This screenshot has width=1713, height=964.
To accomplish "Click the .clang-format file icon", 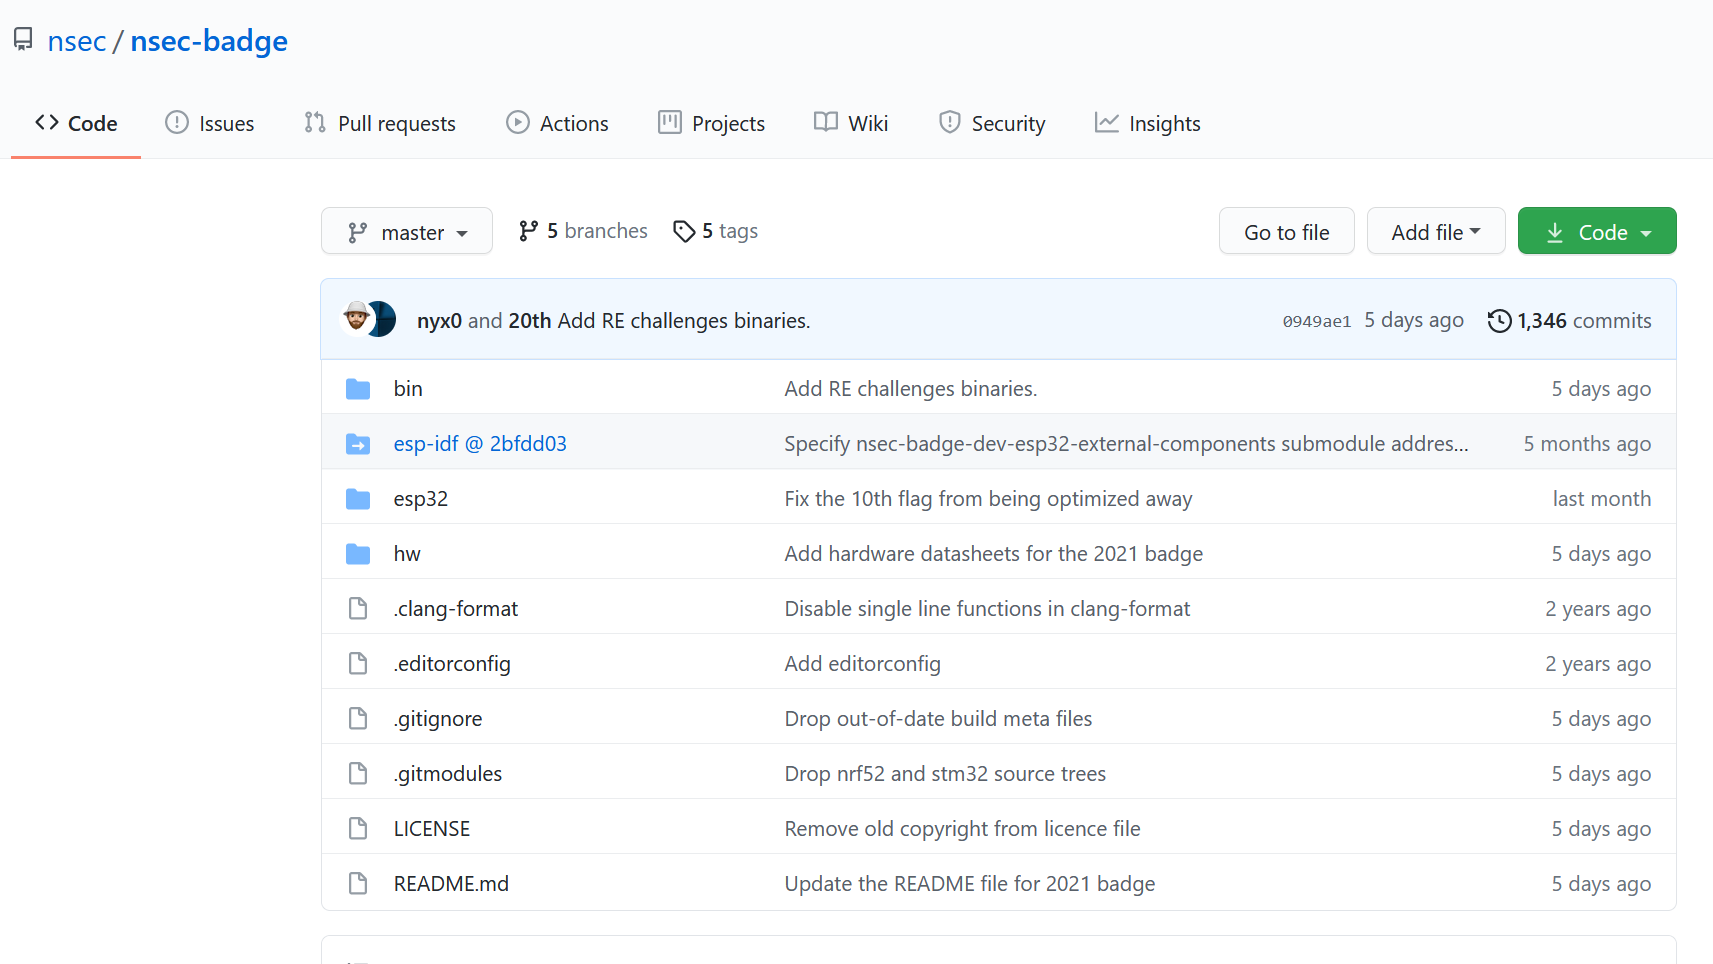I will [x=358, y=608].
